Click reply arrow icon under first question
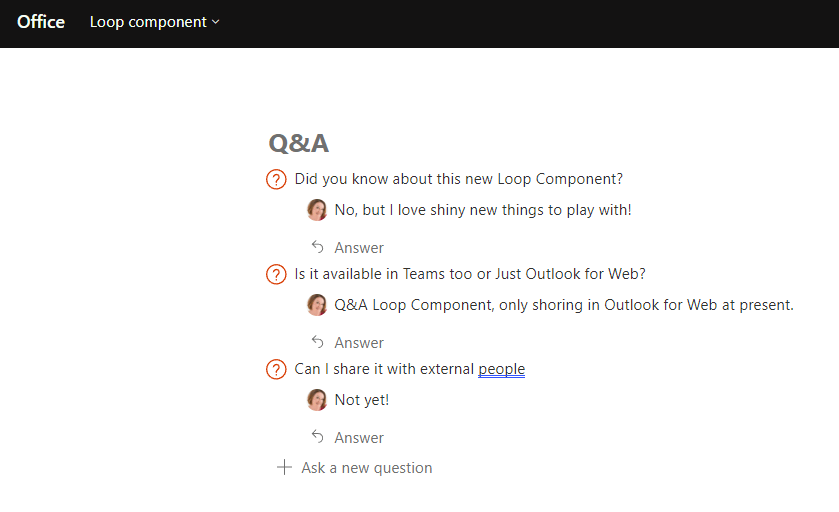Viewport: 839px width, 512px height. (318, 247)
